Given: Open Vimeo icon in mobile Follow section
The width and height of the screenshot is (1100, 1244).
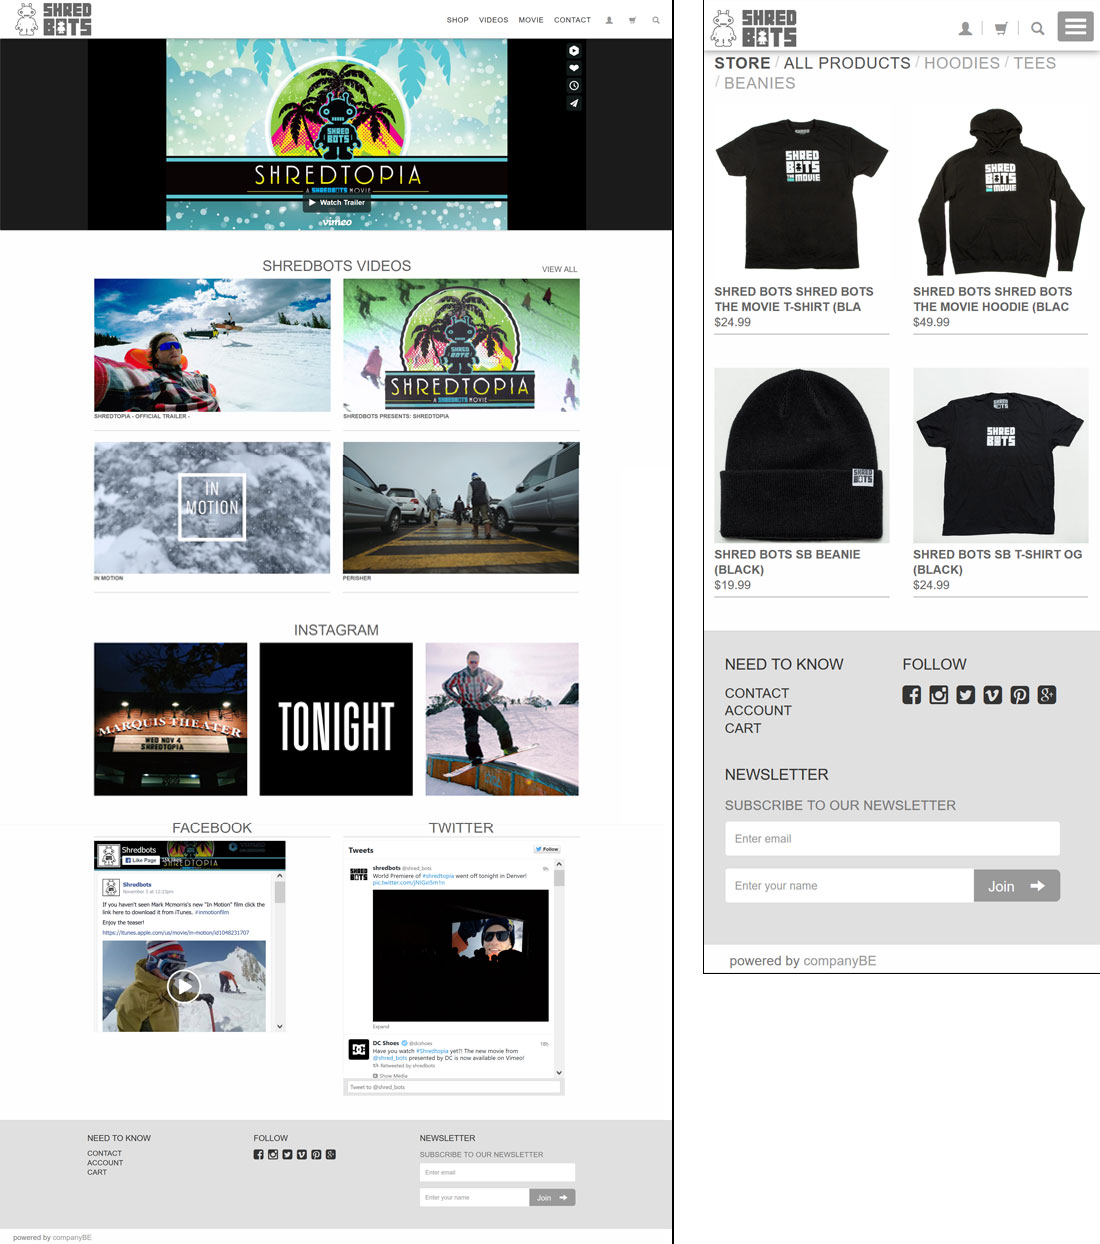Looking at the screenshot, I should coord(993,695).
